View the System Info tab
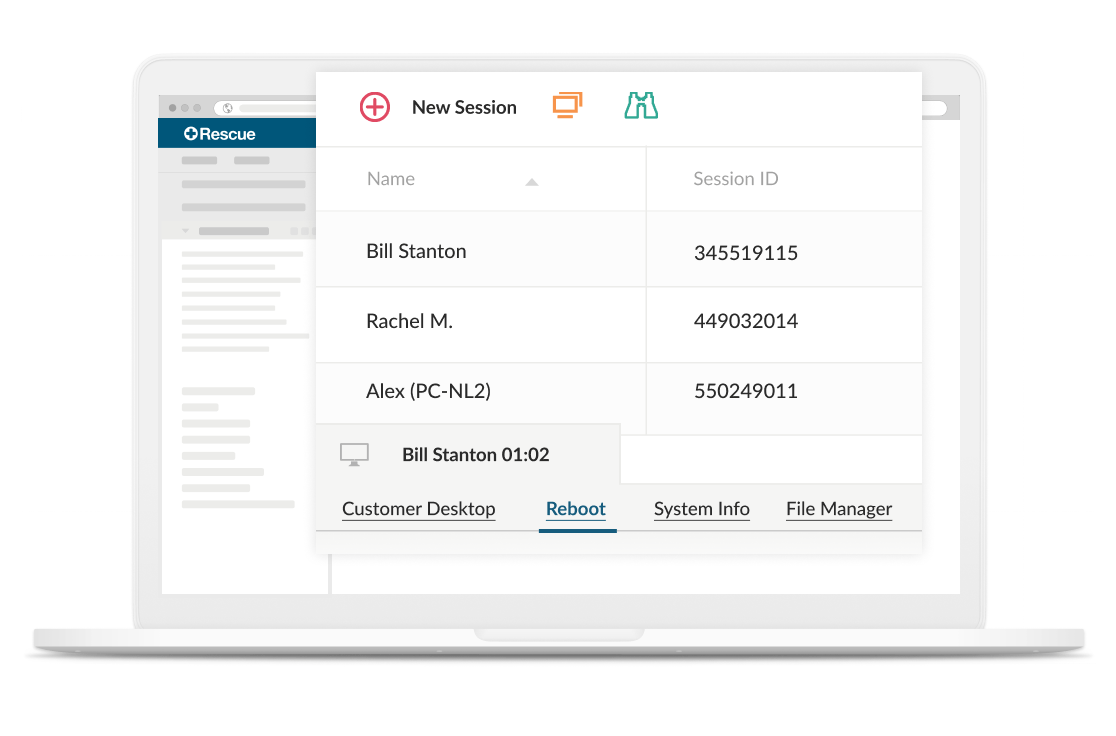The height and width of the screenshot is (736, 1116). (701, 509)
